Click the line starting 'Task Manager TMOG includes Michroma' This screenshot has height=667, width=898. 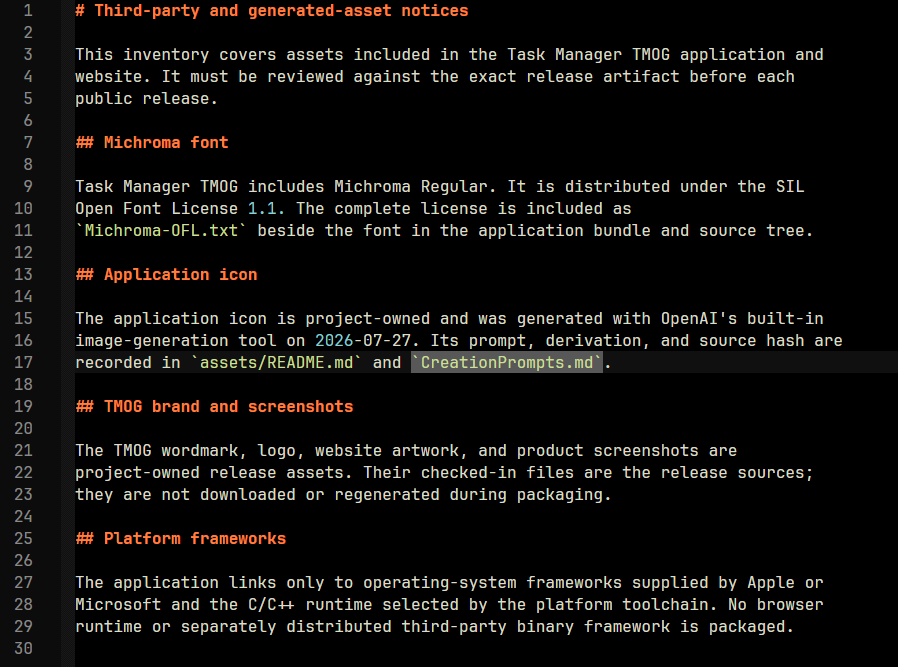[x=440, y=187]
